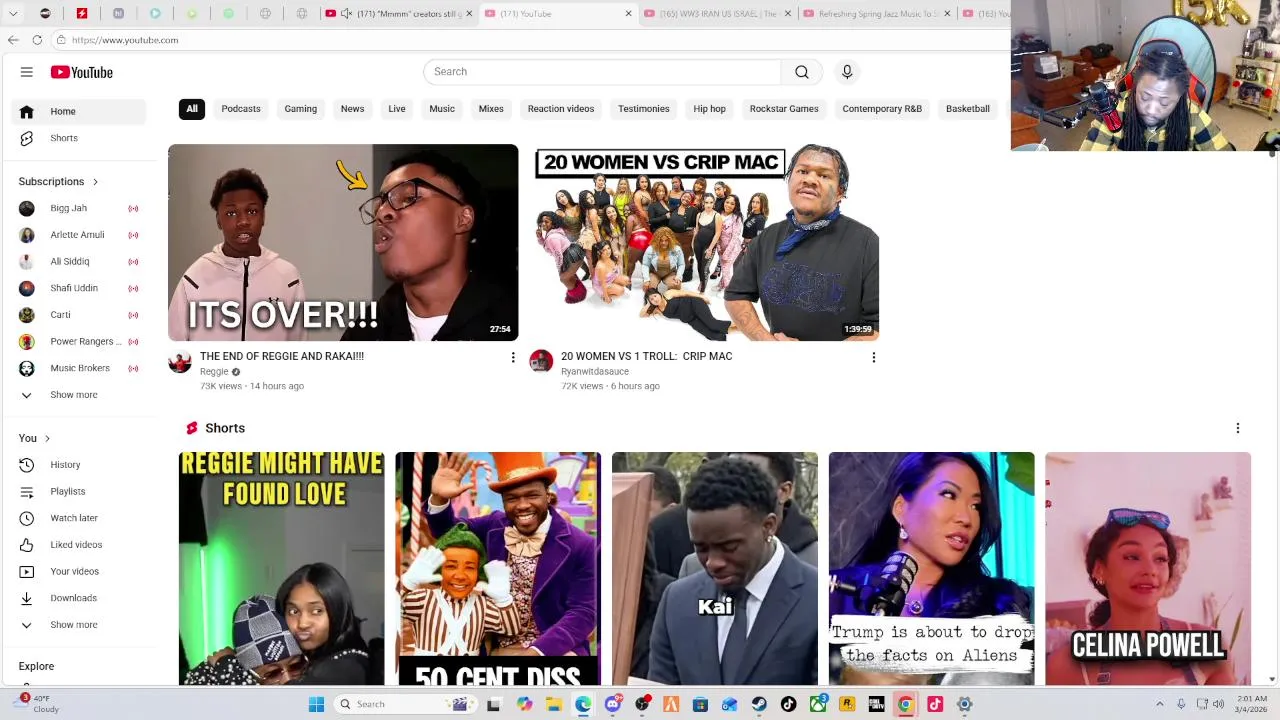Select the News filter chip

pos(352,109)
